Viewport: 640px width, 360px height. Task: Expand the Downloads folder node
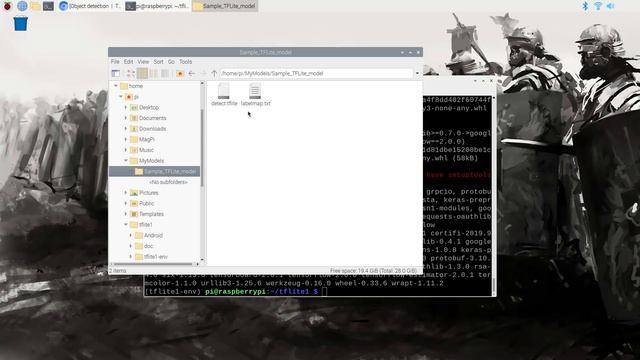pos(126,129)
